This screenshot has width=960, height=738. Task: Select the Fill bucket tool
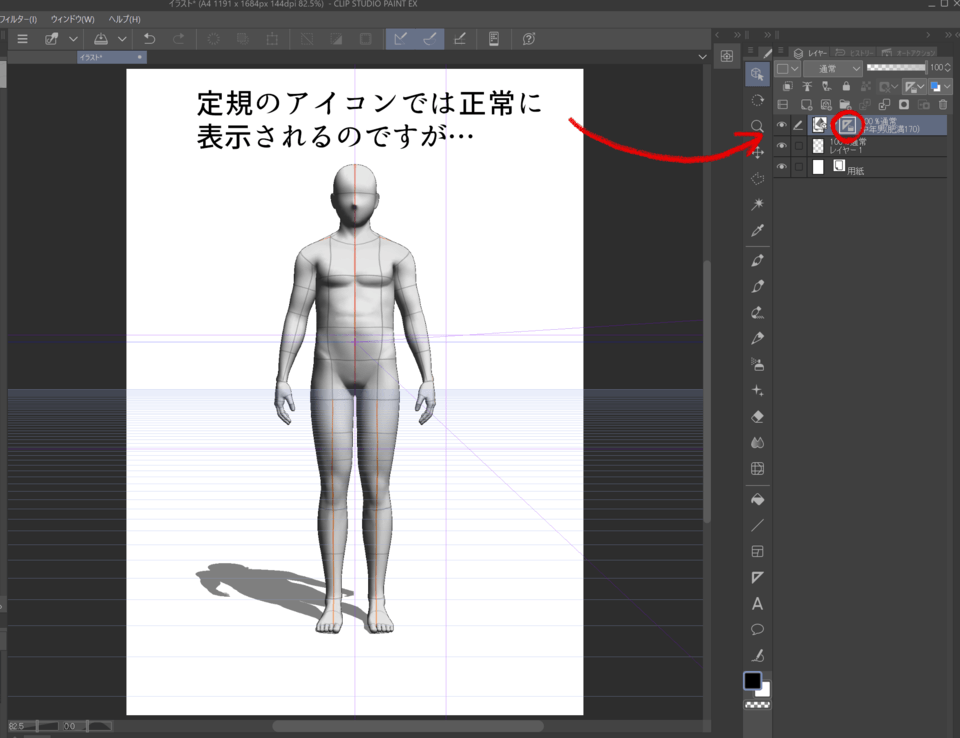tap(757, 500)
